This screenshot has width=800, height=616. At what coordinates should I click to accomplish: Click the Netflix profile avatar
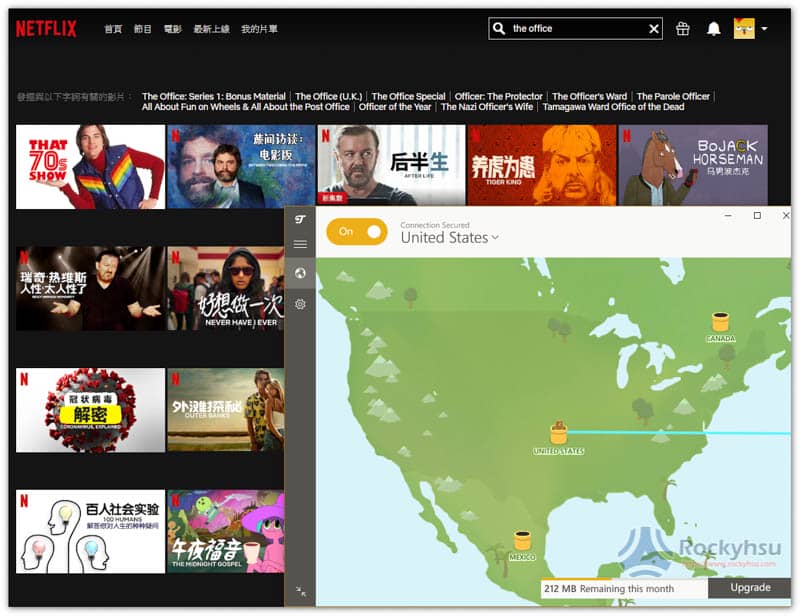[x=744, y=29]
